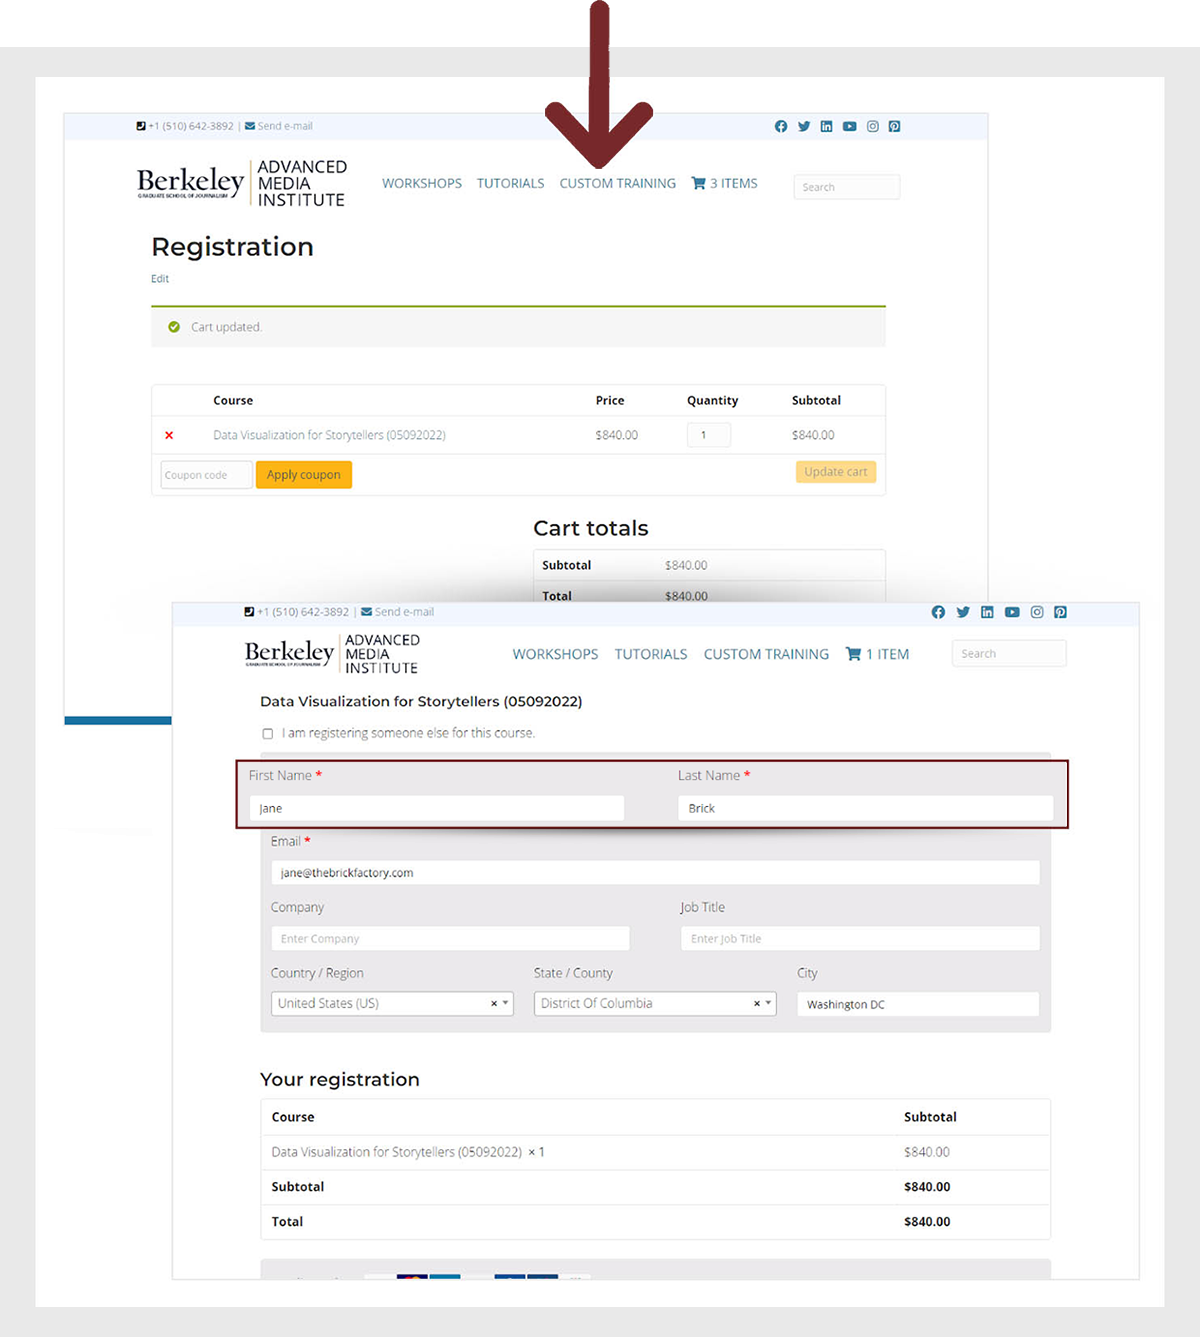Screen dimensions: 1200x1337
Task: Open the cart showing 1 item
Action: coord(877,653)
